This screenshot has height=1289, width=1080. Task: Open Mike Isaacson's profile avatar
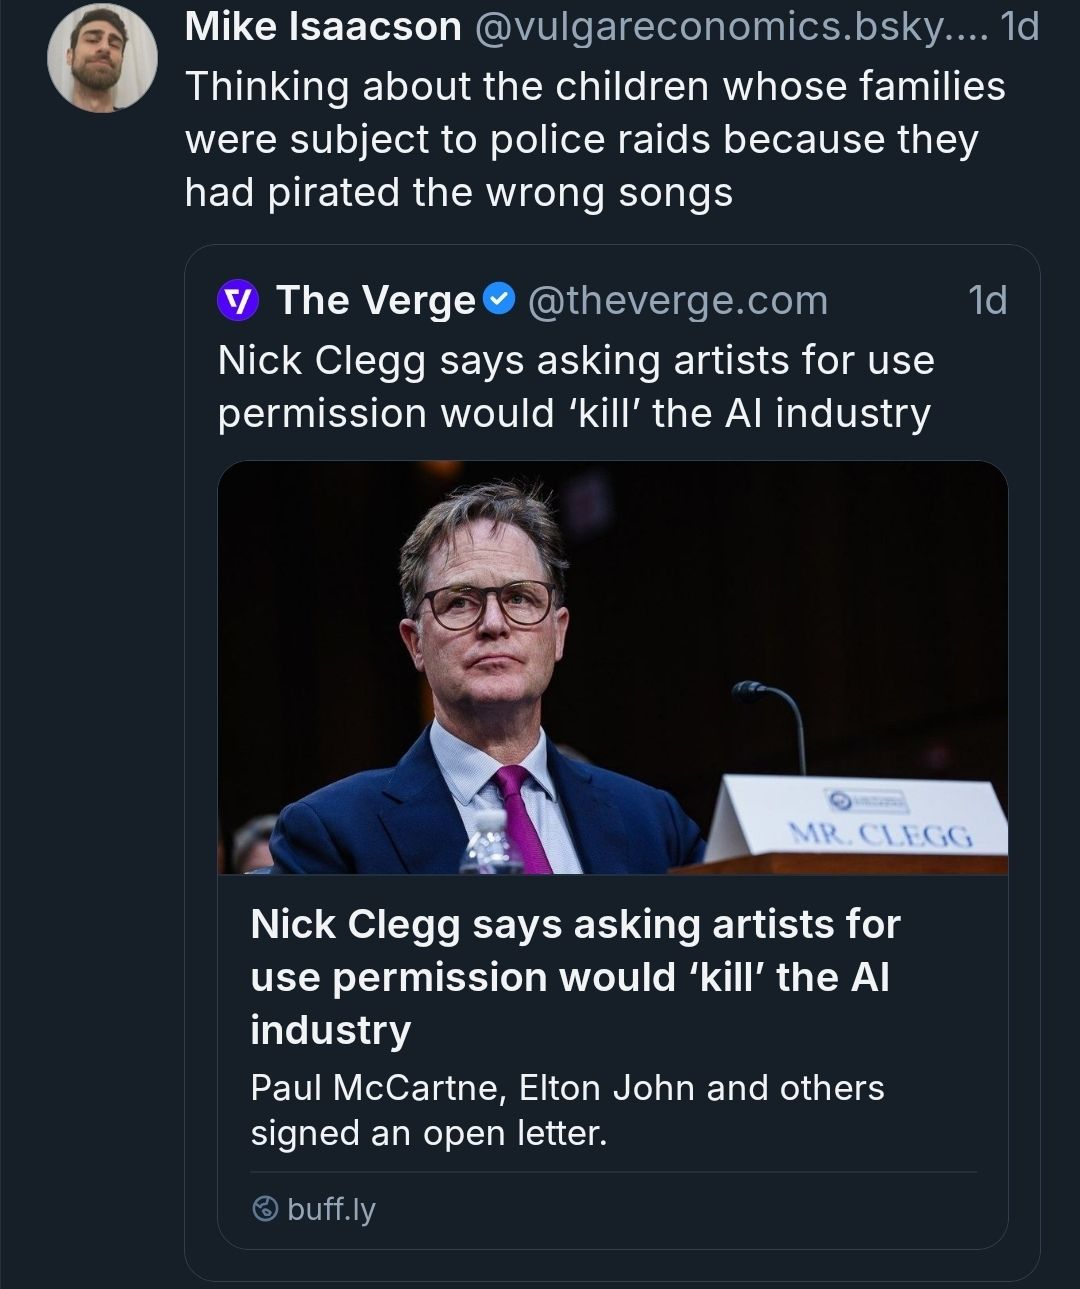(x=102, y=57)
